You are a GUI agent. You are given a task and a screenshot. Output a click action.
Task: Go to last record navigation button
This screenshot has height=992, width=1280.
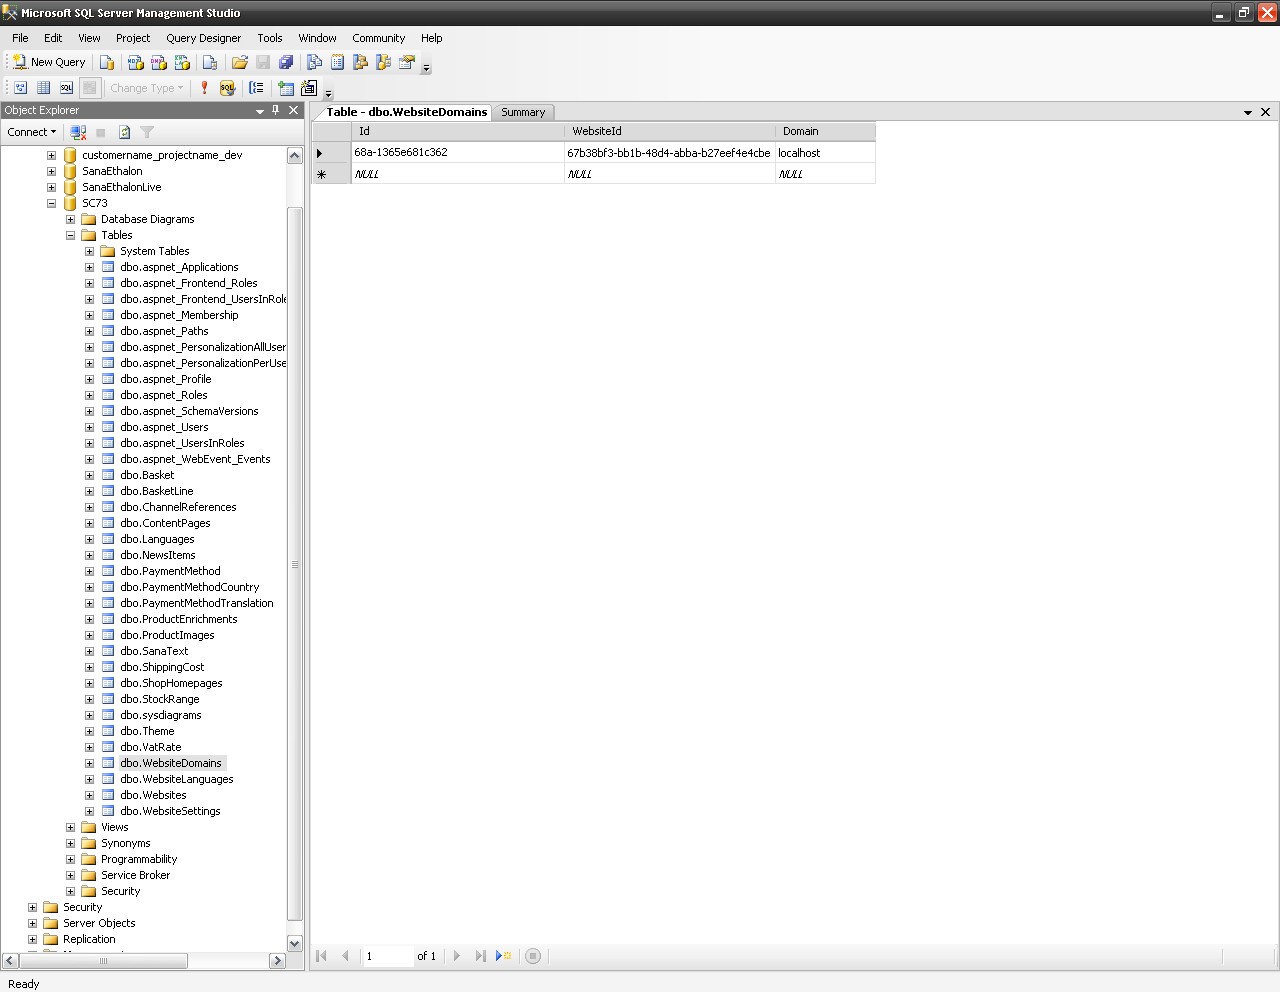point(480,956)
